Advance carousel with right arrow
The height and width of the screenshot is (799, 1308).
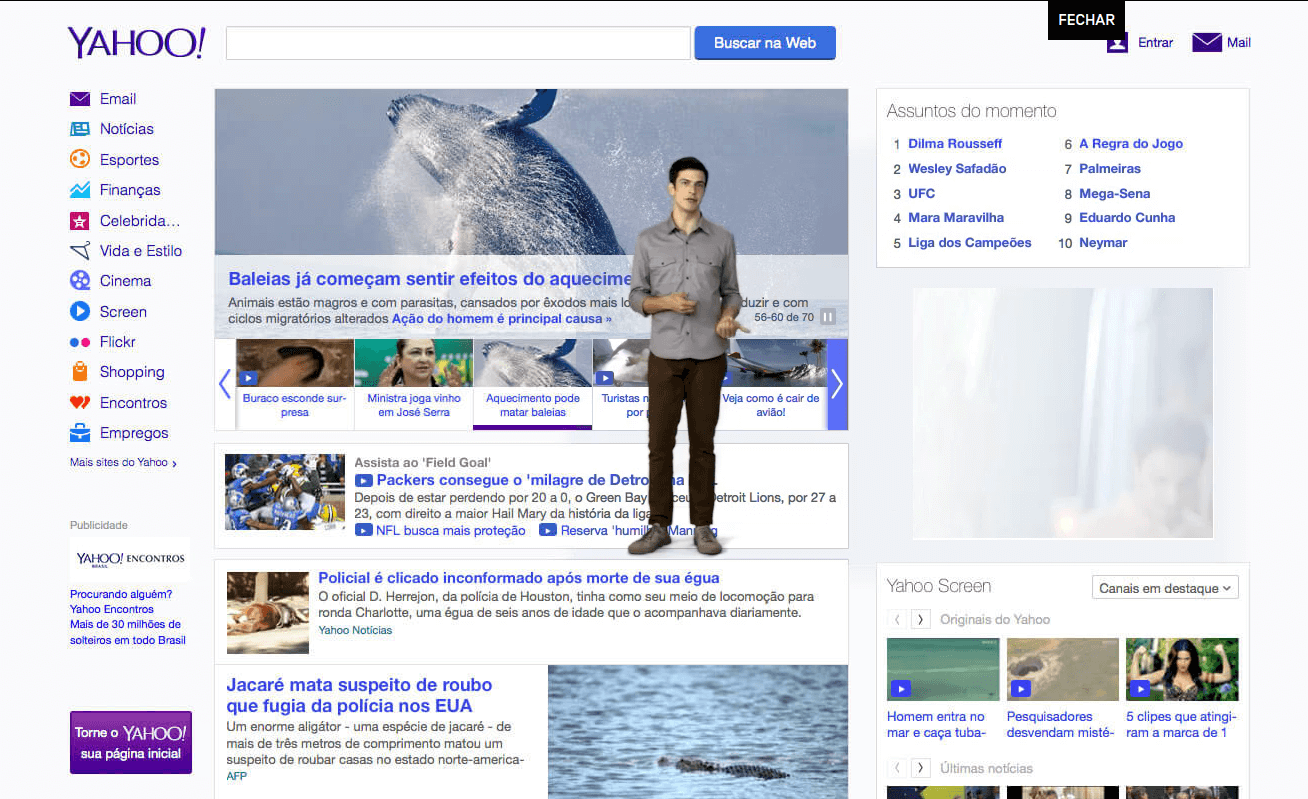pyautogui.click(x=838, y=384)
